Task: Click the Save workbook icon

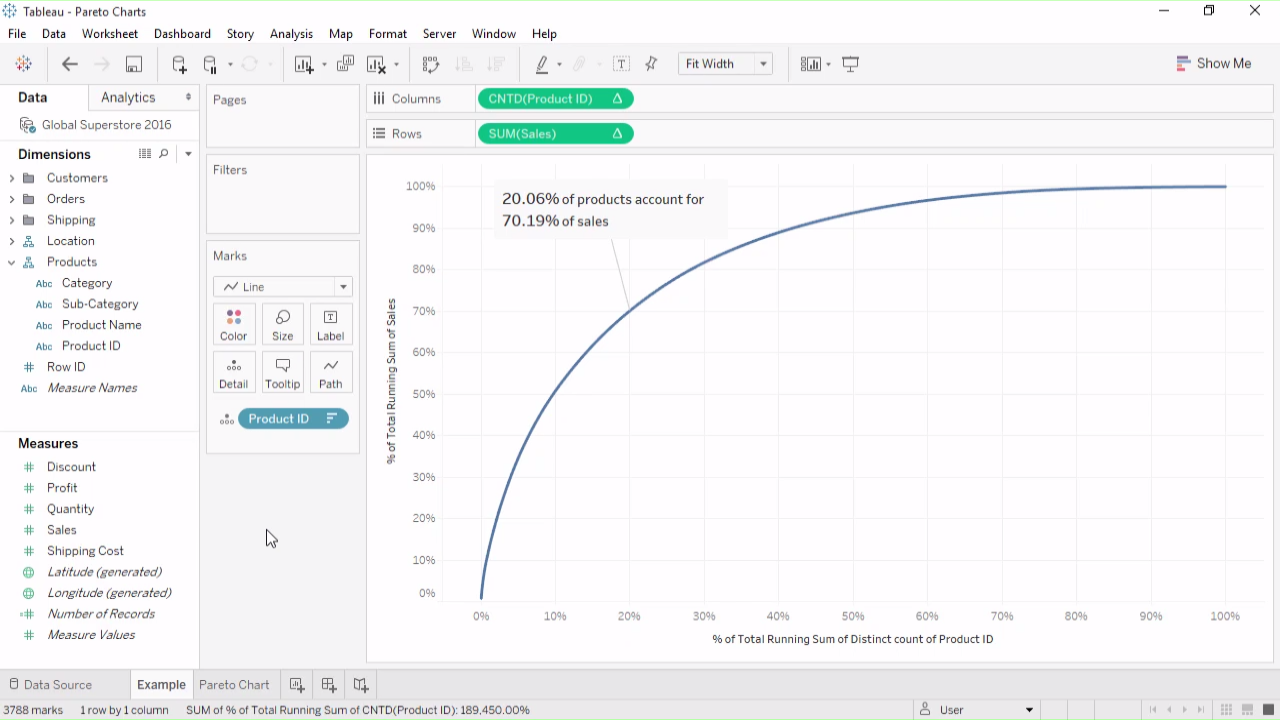Action: [x=133, y=64]
